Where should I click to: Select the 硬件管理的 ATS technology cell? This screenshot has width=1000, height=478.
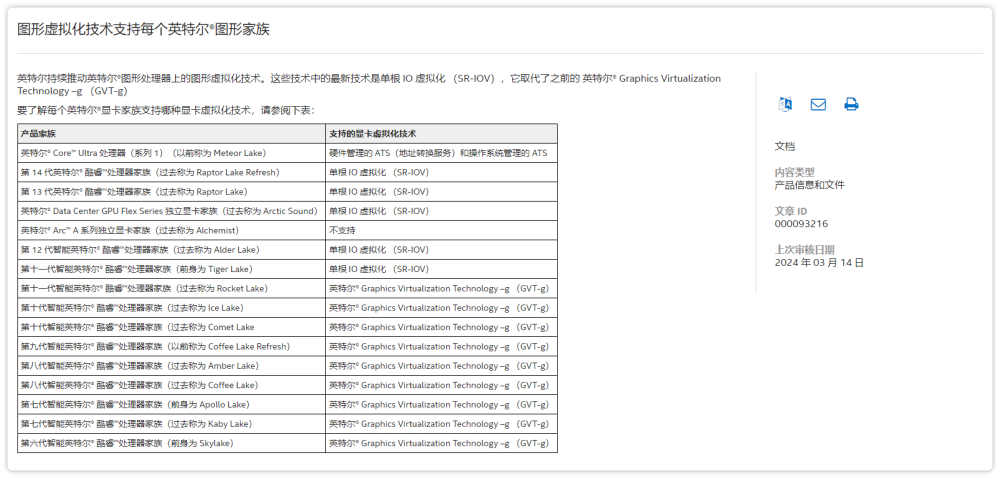pyautogui.click(x=441, y=153)
